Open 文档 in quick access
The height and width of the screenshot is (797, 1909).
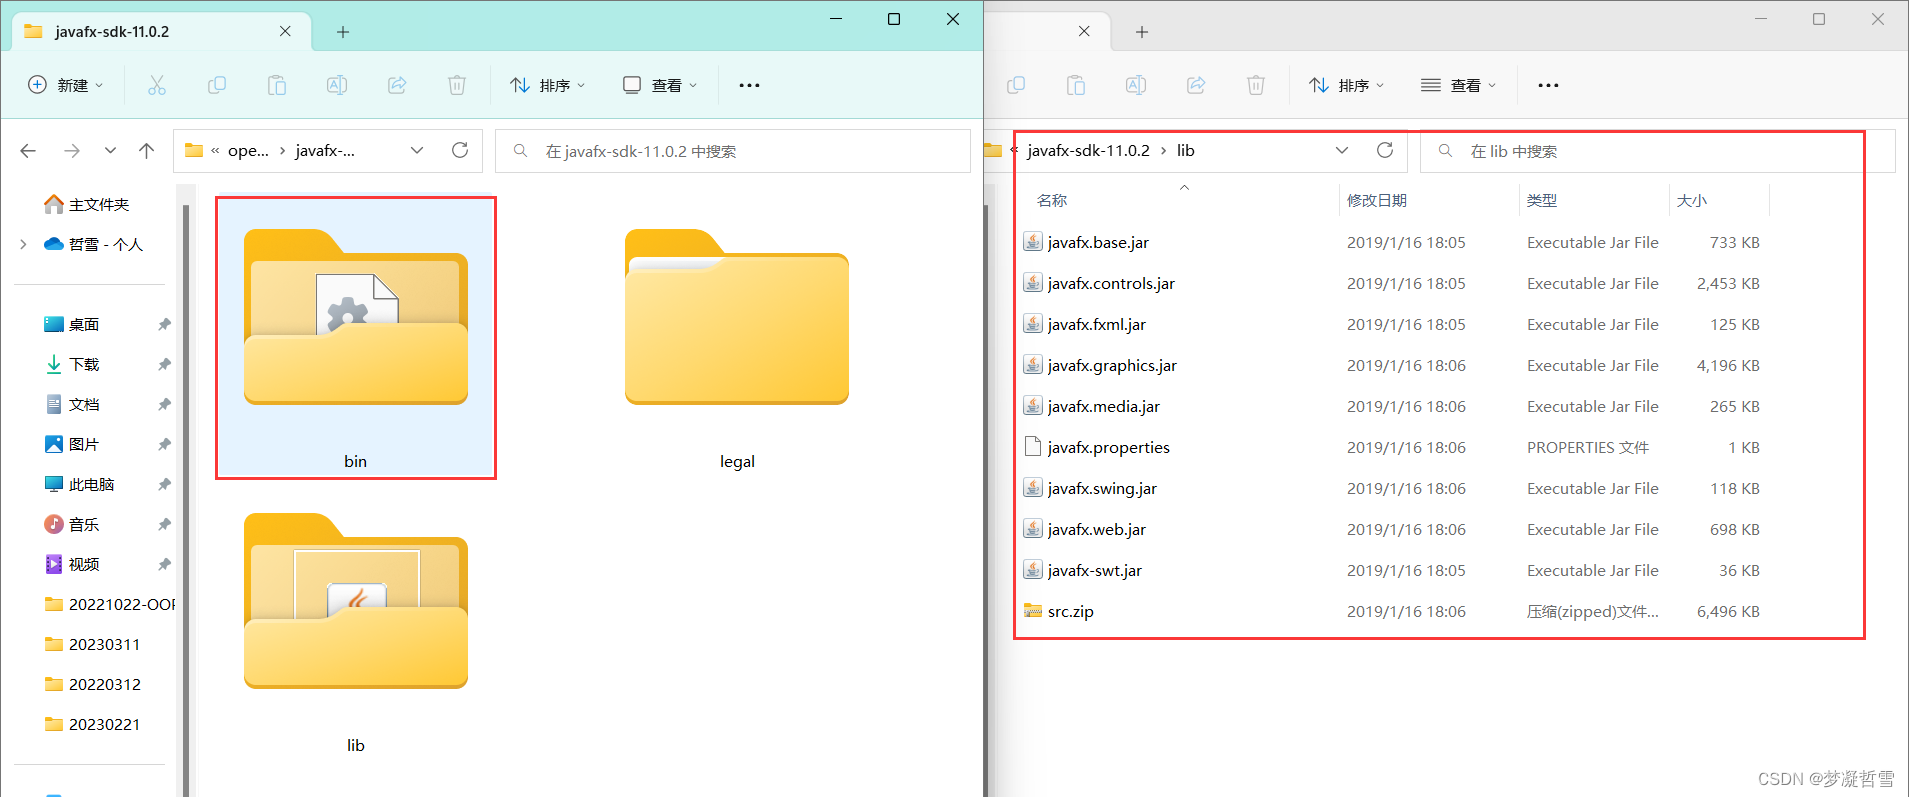72,404
